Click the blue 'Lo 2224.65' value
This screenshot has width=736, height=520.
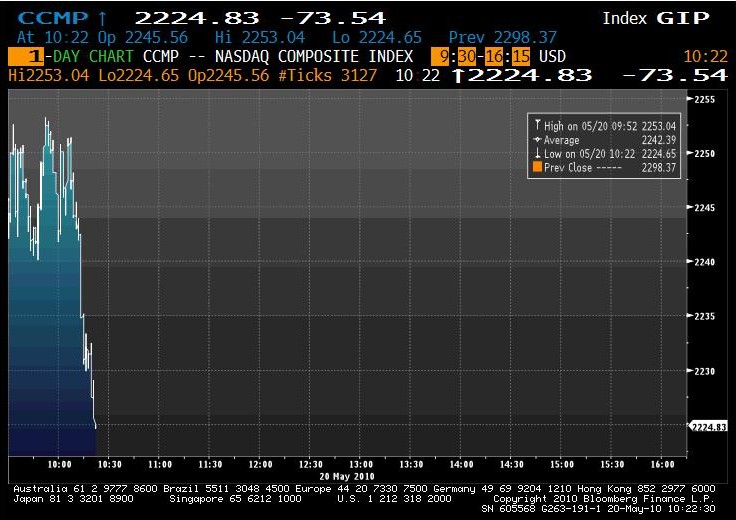point(377,37)
